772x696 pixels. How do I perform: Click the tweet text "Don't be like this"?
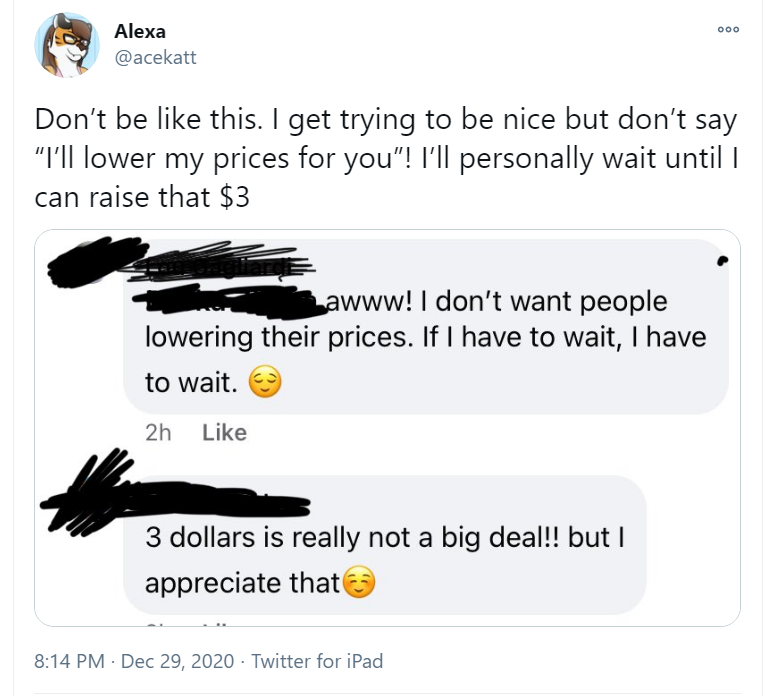tap(147, 119)
